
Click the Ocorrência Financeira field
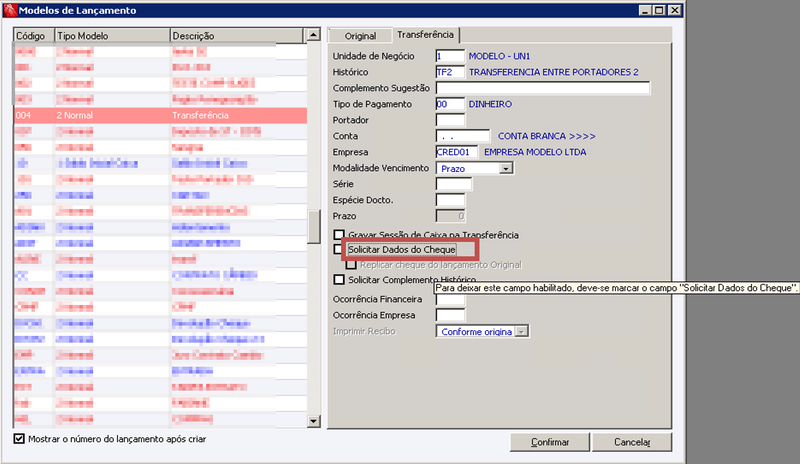click(x=450, y=300)
